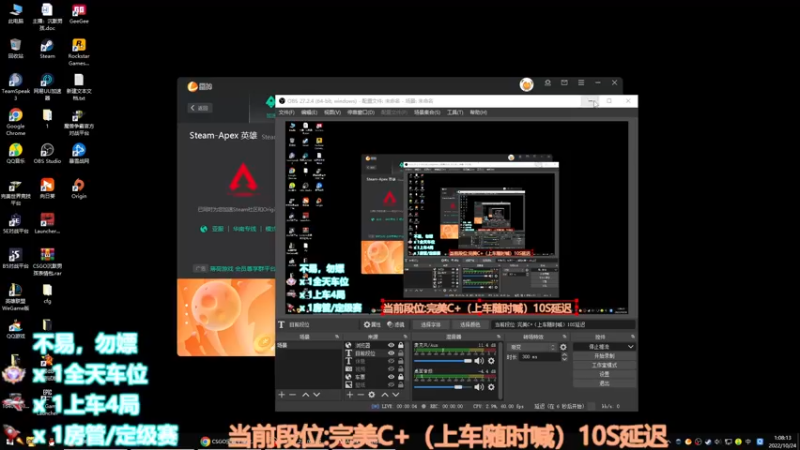
Task: Click user profile icon in accelerator window
Action: pos(547,82)
